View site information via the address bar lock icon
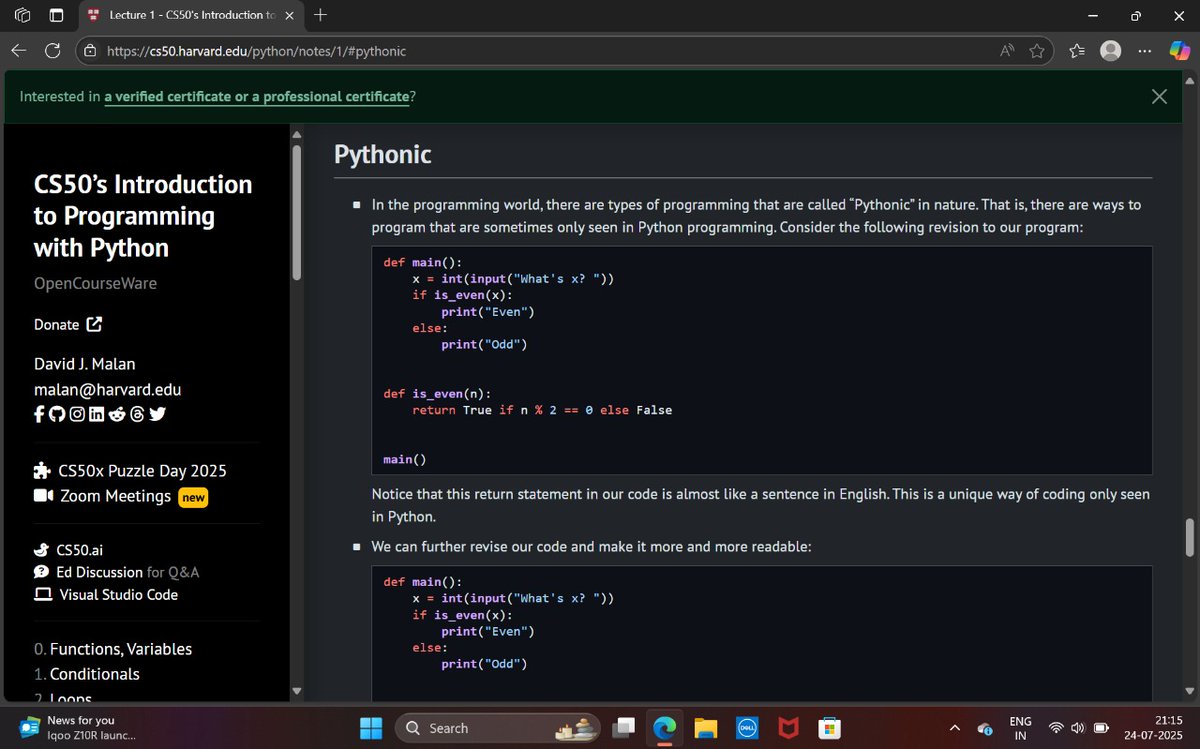Screen dimensions: 1200x749 pos(90,51)
